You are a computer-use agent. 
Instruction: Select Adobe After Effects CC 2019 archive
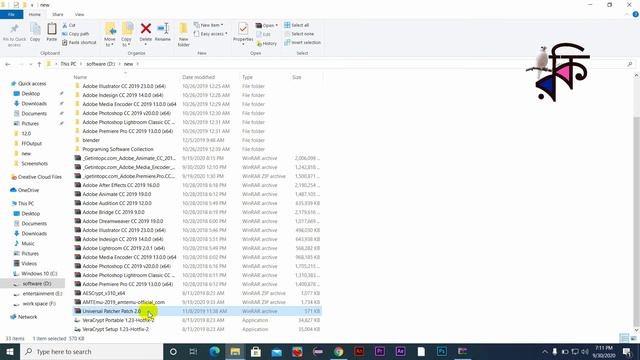(x=121, y=185)
